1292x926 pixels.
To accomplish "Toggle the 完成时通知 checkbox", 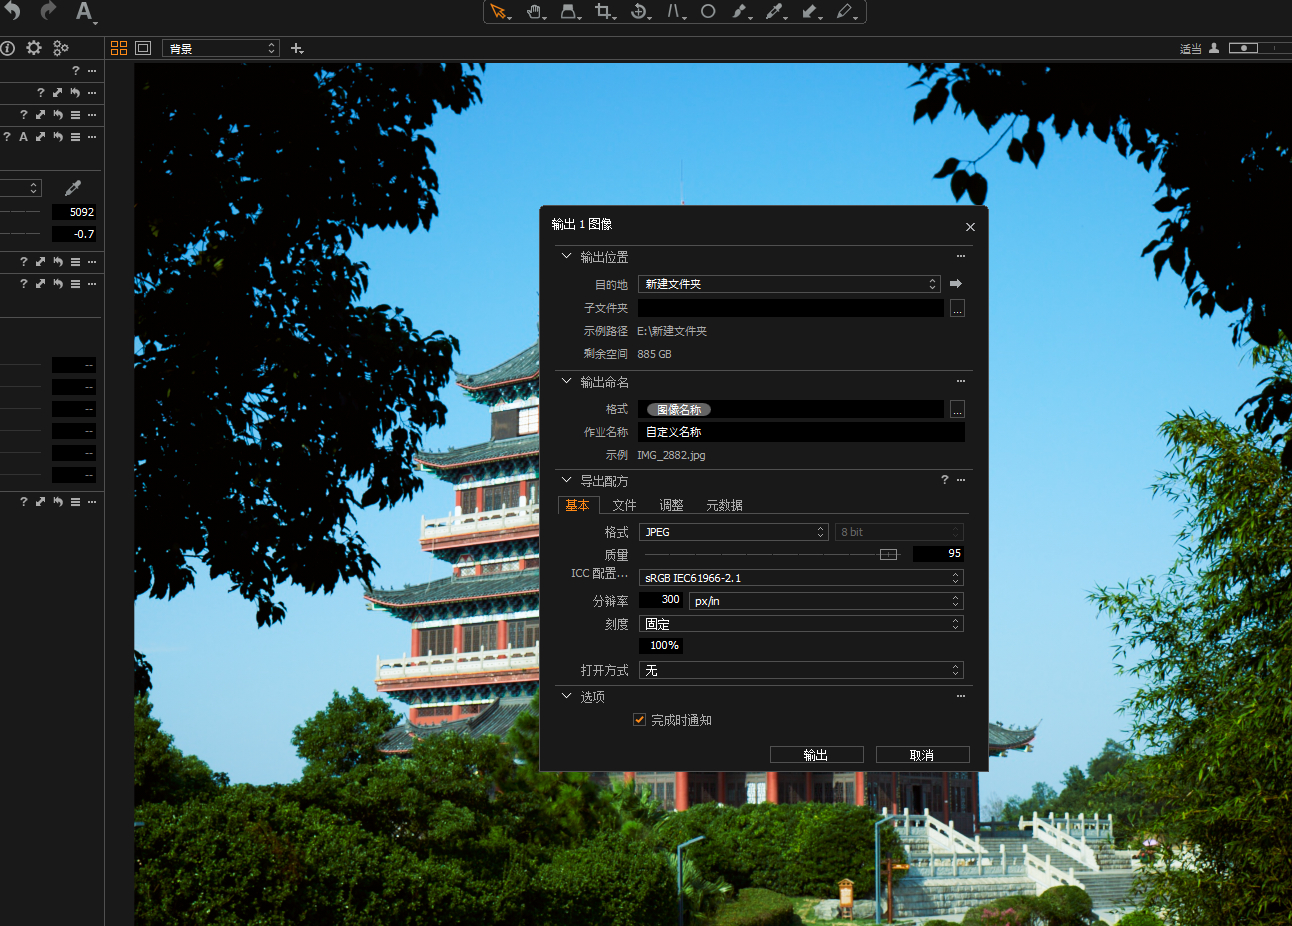I will [x=640, y=720].
